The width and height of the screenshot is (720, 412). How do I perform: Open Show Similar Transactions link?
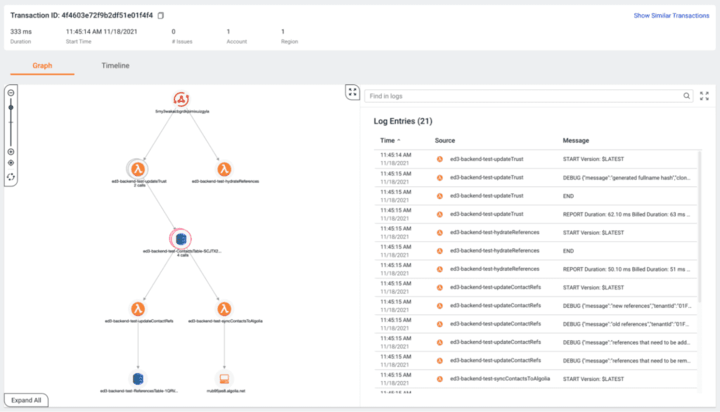click(x=671, y=16)
